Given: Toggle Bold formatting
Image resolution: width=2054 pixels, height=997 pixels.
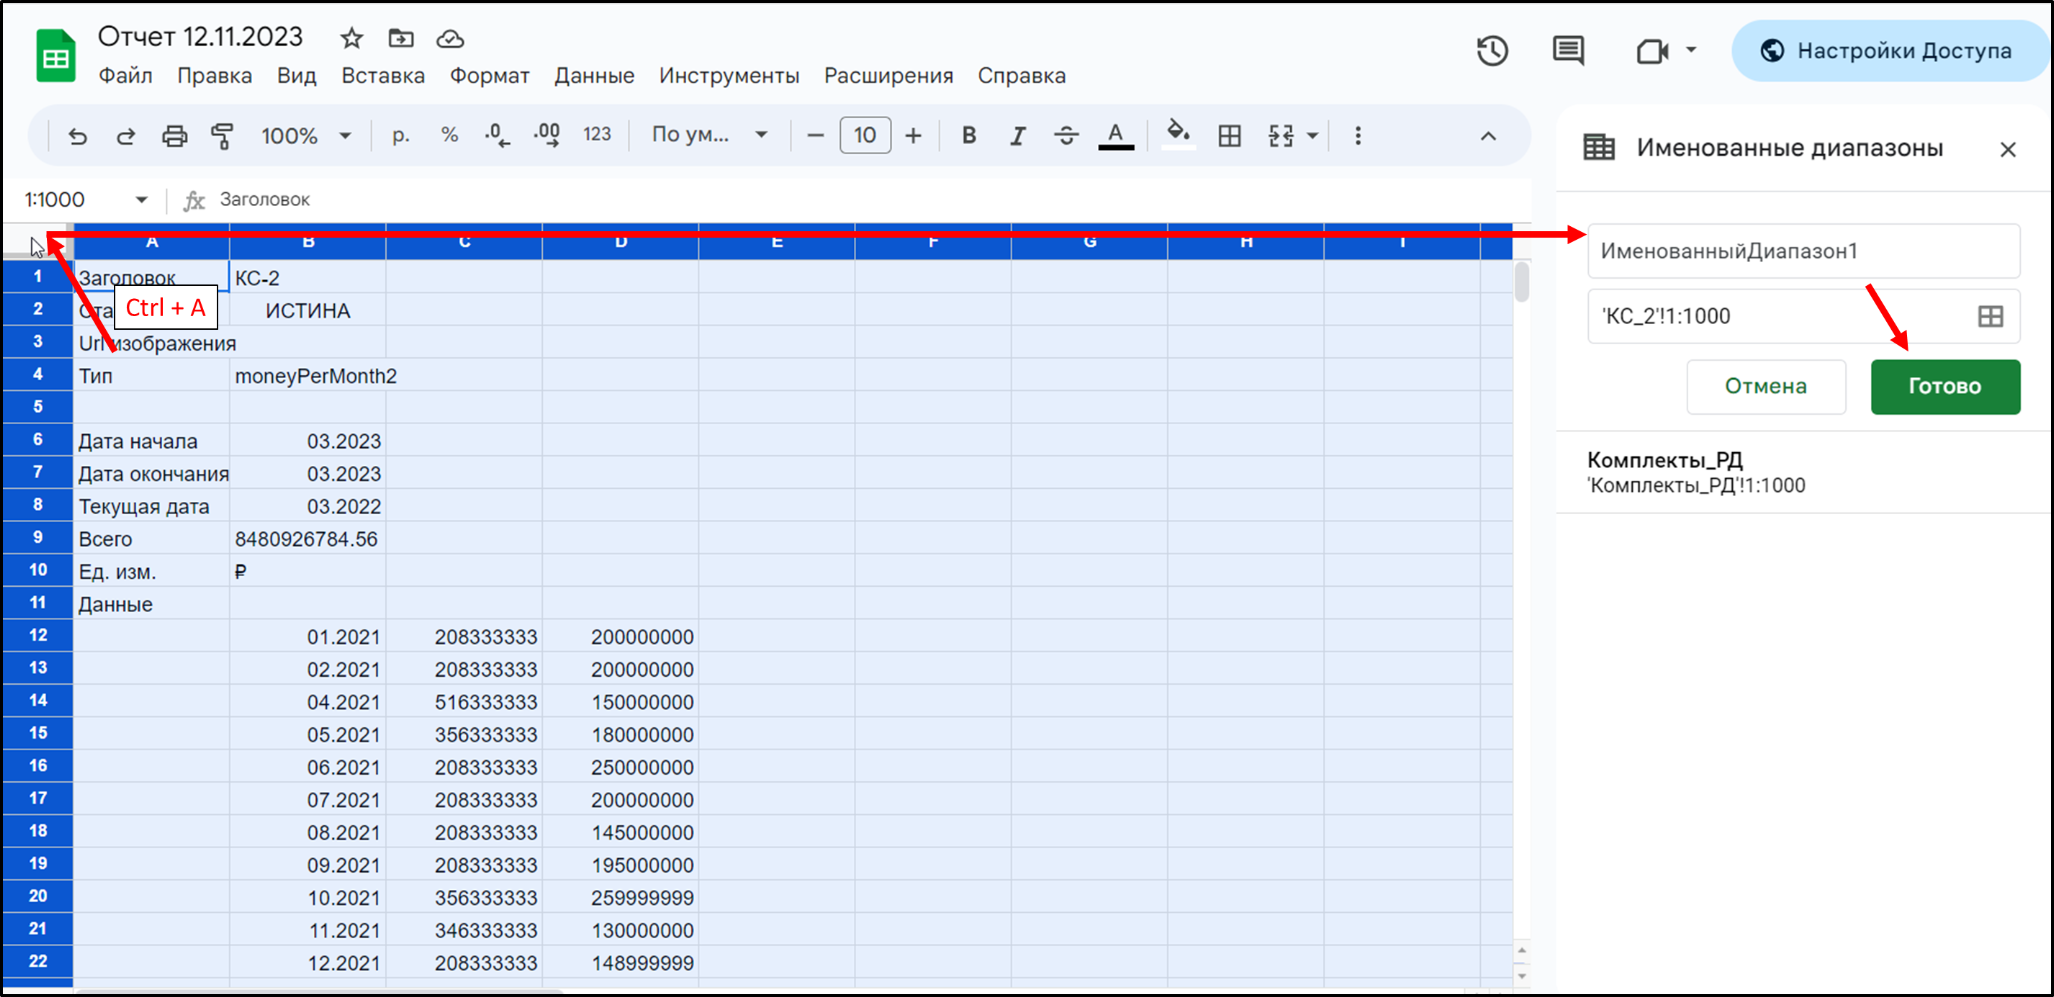Looking at the screenshot, I should point(969,135).
